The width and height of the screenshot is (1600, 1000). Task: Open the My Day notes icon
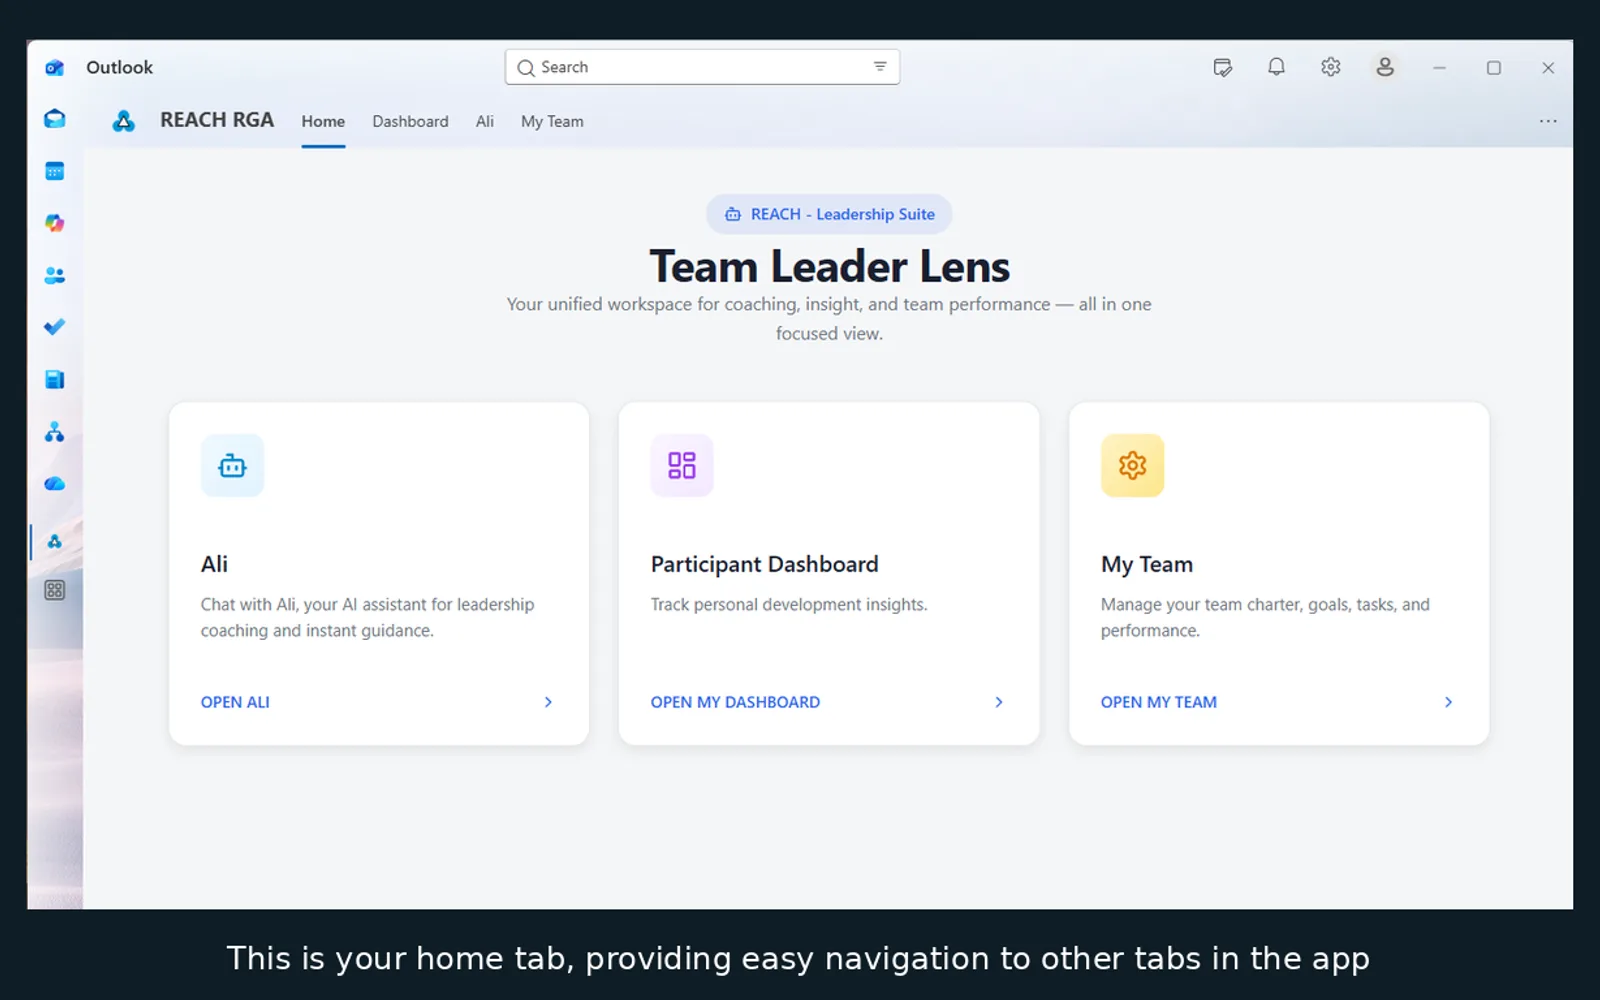(1222, 67)
